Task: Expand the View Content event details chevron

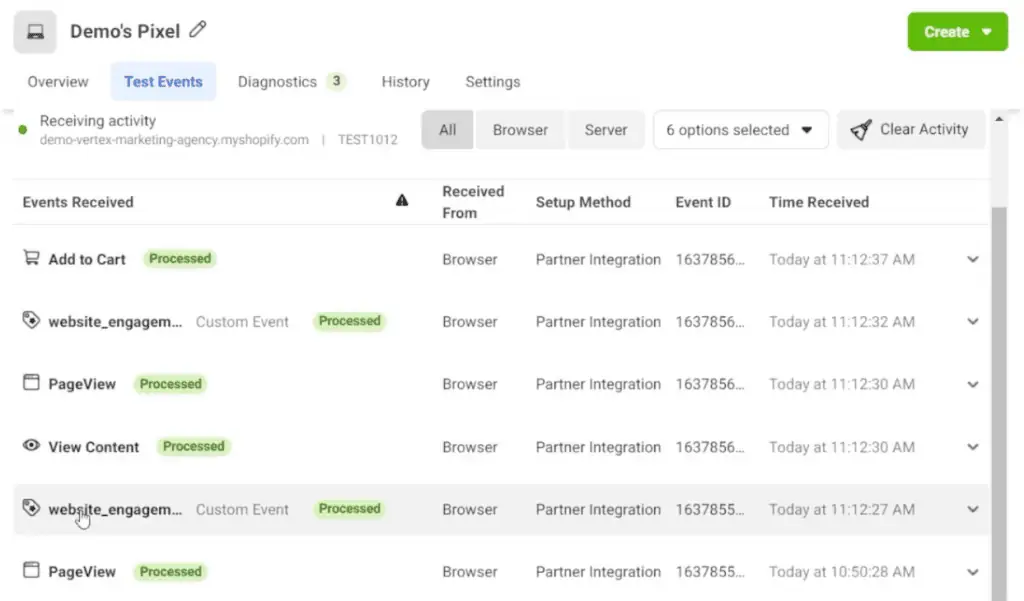Action: 972,447
